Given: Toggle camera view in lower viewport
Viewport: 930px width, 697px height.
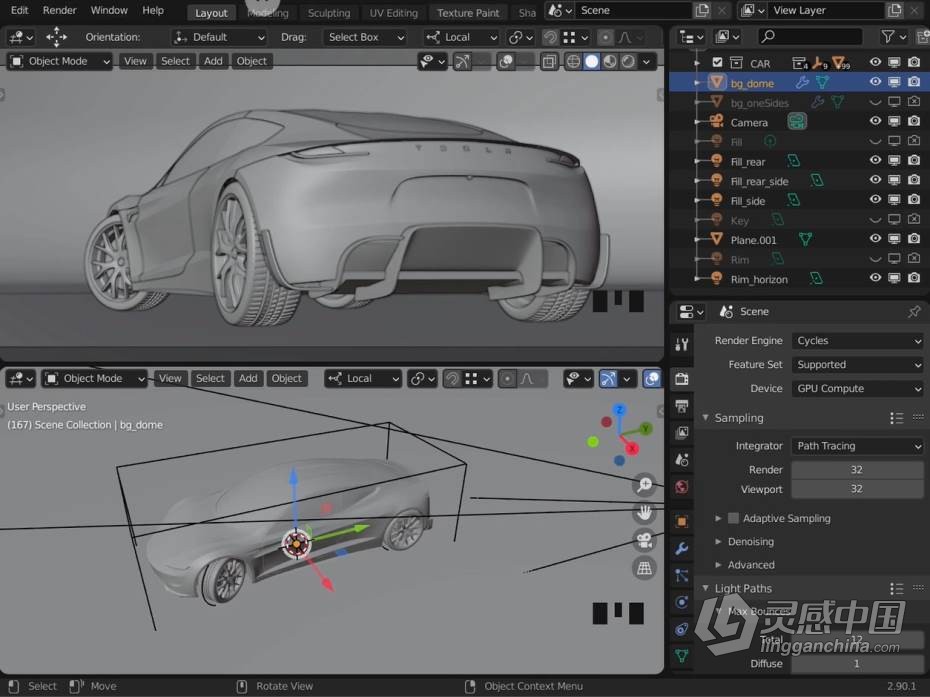Looking at the screenshot, I should click(644, 540).
